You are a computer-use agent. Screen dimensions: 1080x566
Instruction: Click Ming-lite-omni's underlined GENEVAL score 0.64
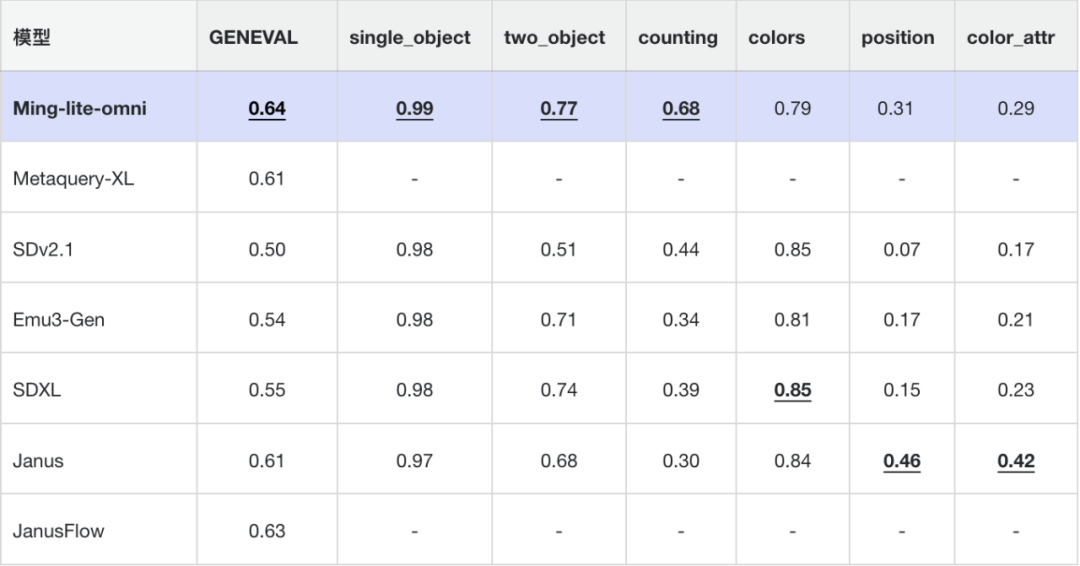point(267,108)
